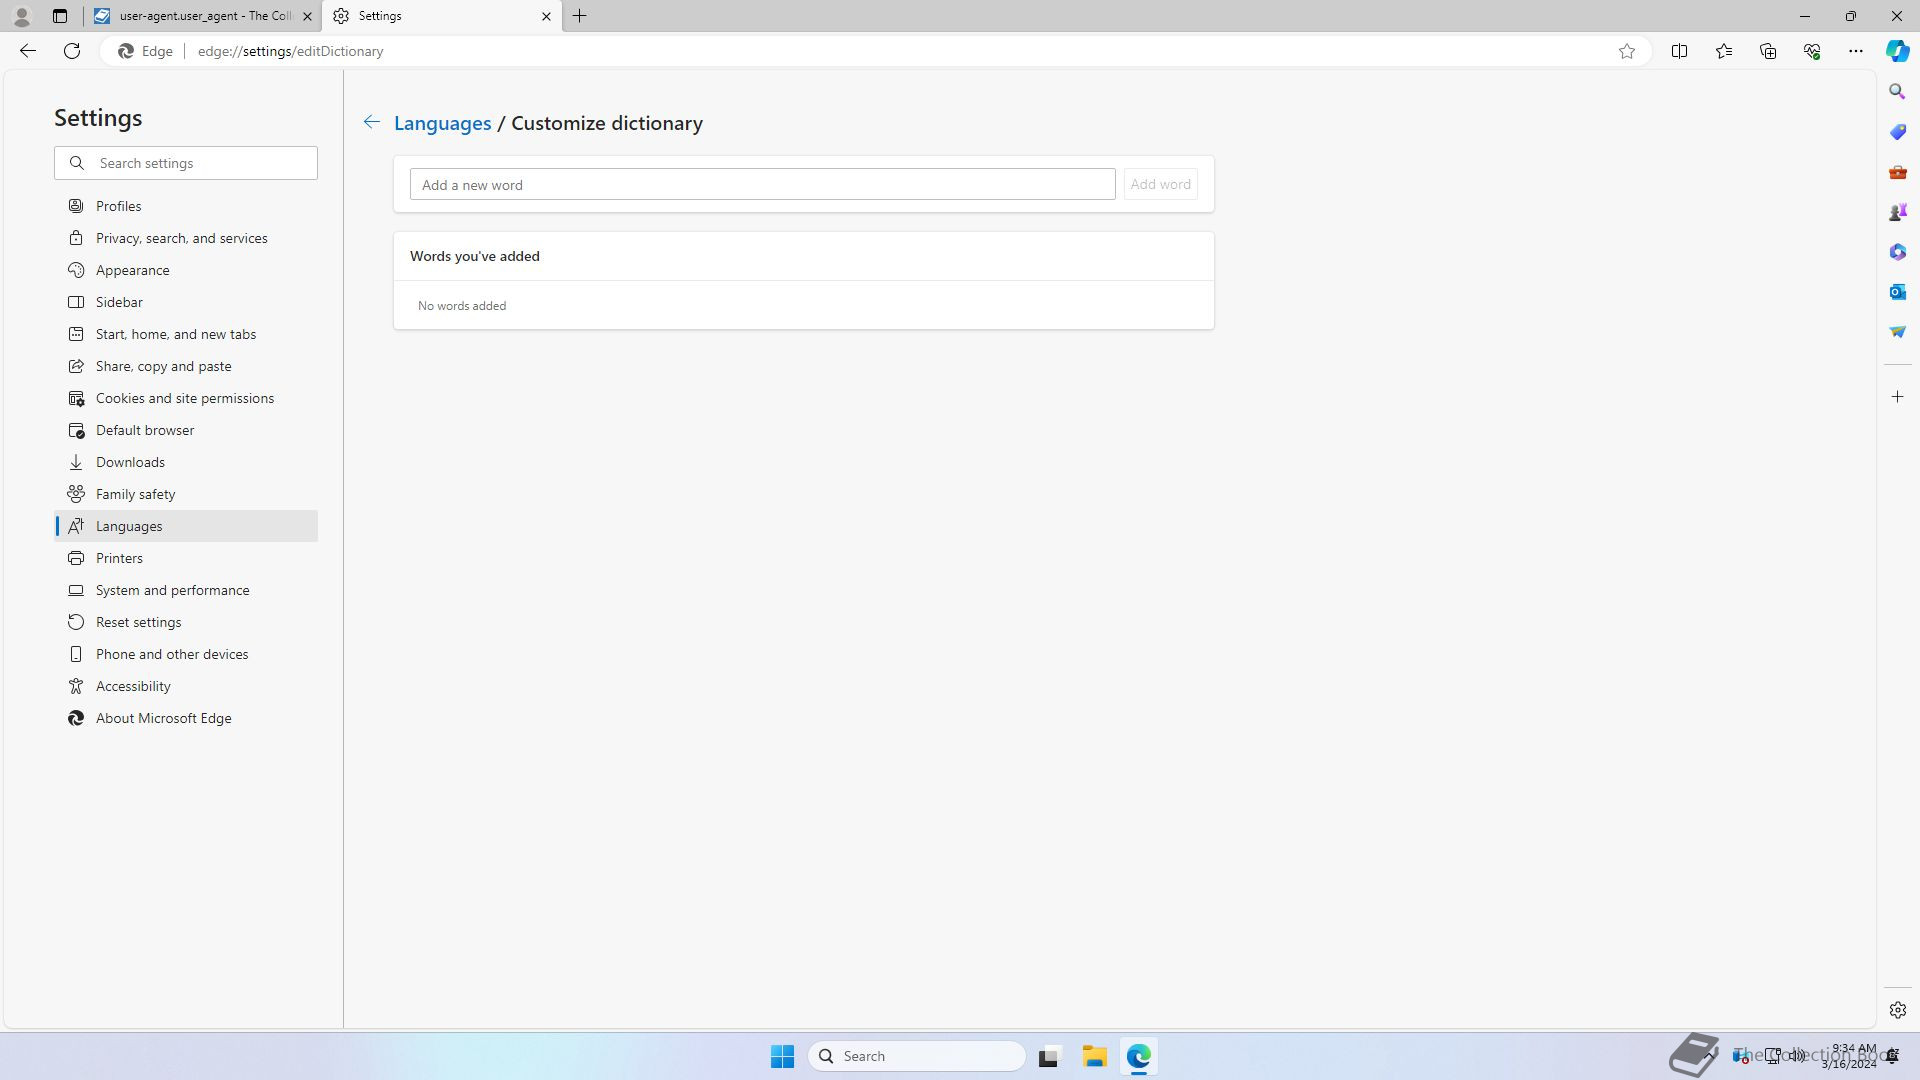1920x1080 pixels.
Task: Select Accessibility in settings menu
Action: pos(133,686)
